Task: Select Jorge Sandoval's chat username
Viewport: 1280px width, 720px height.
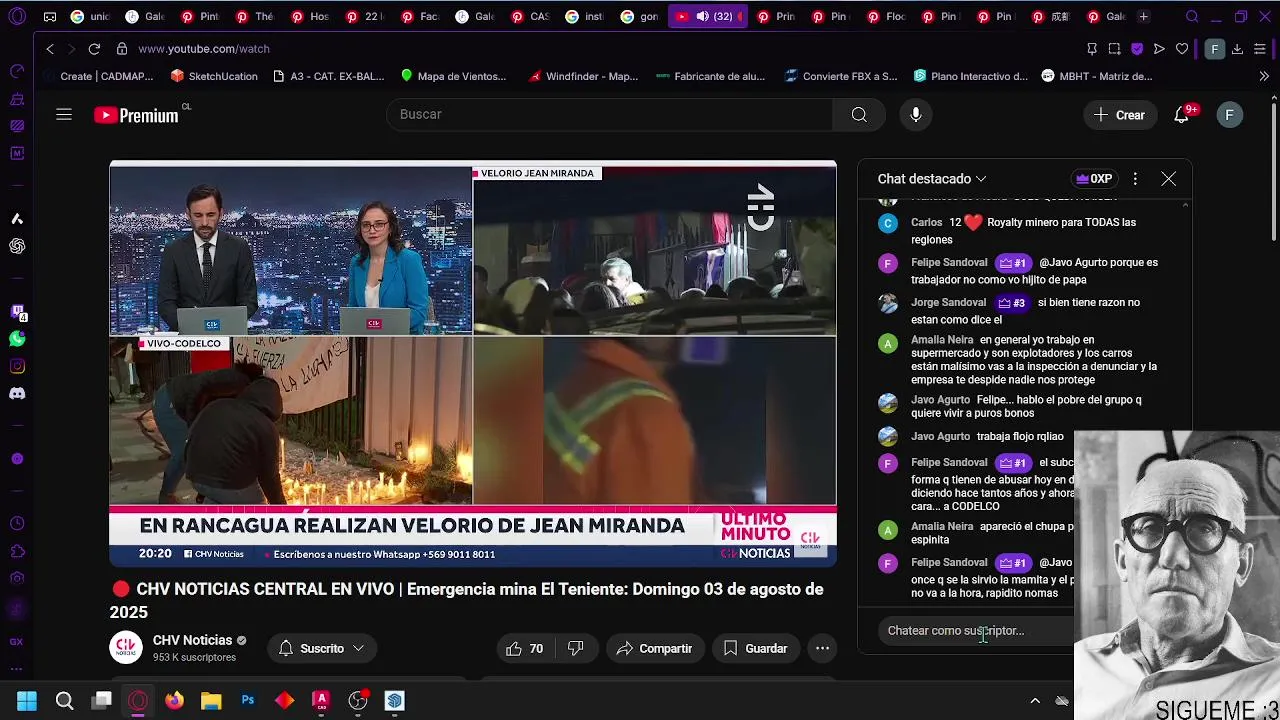Action: tap(948, 302)
